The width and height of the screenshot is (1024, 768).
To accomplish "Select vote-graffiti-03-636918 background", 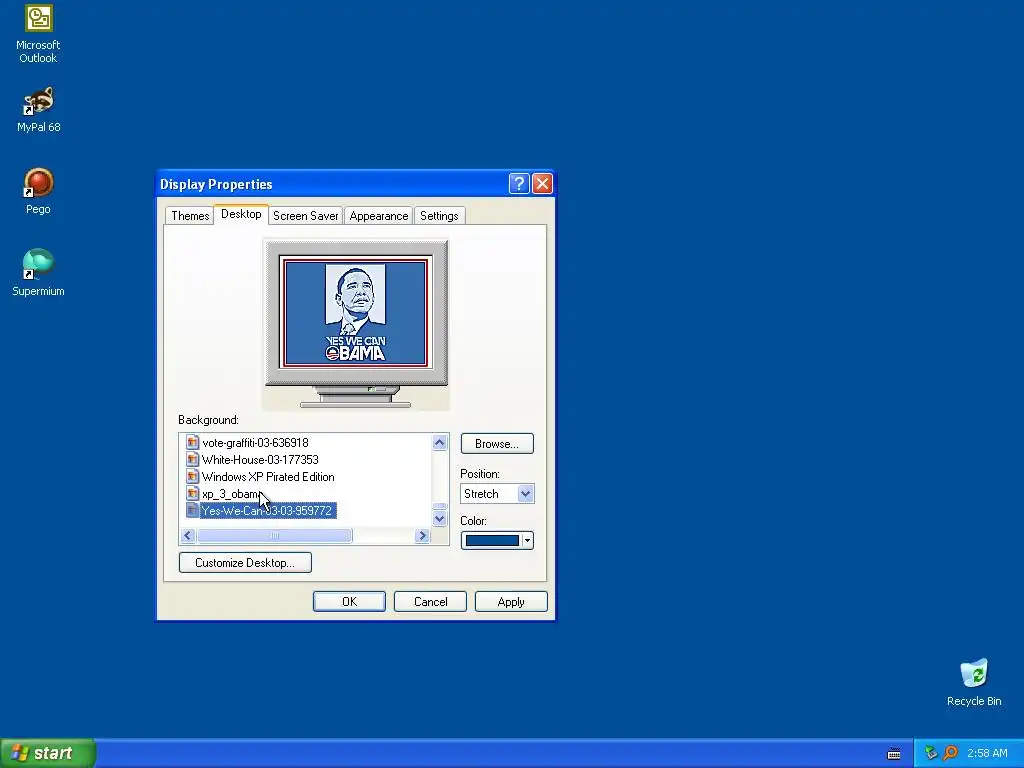I will tap(255, 442).
